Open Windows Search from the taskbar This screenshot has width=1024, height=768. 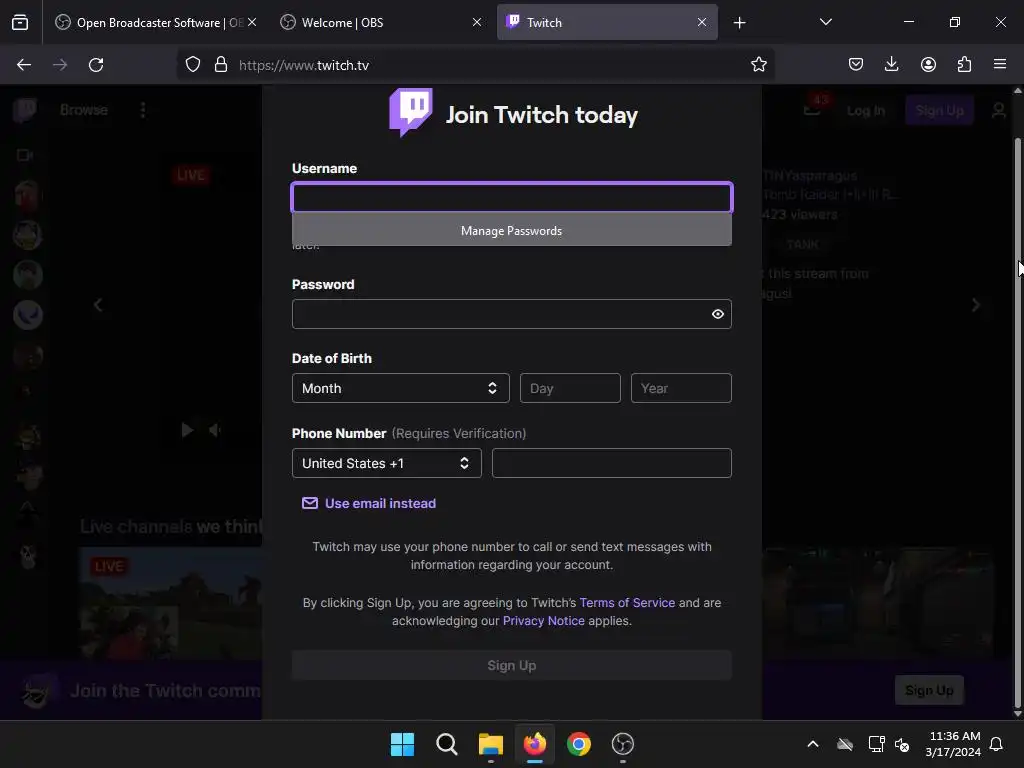447,744
